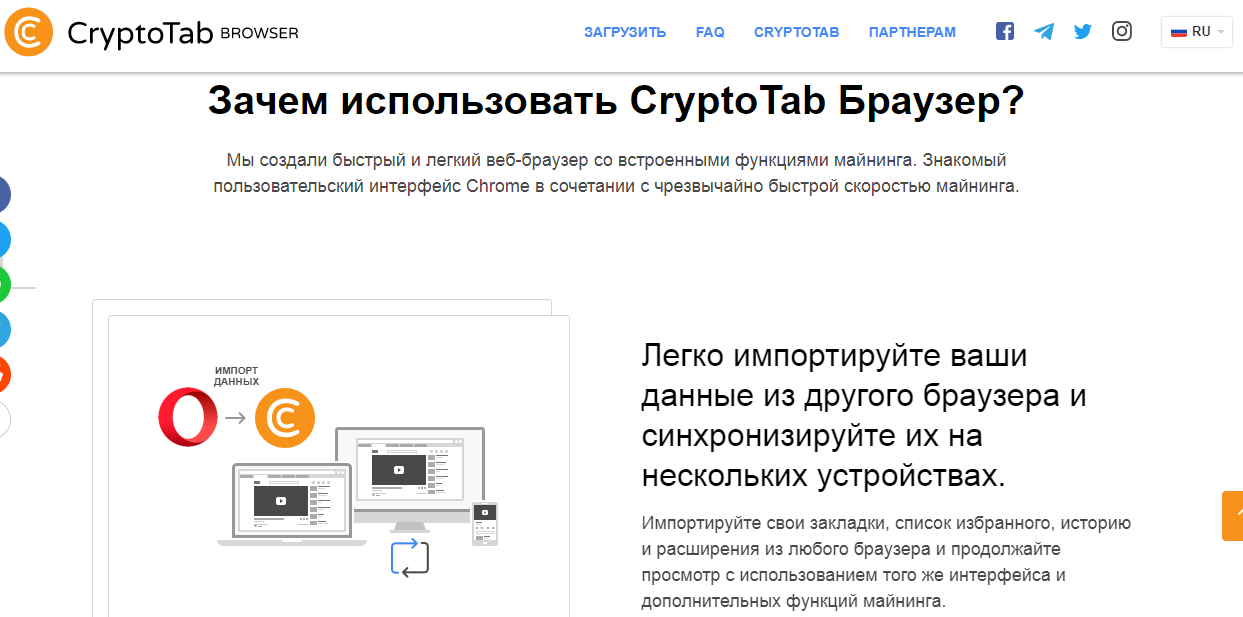Viewport: 1243px width, 617px height.
Task: Click the orange-red Reddit share button on left edge
Action: [4, 375]
